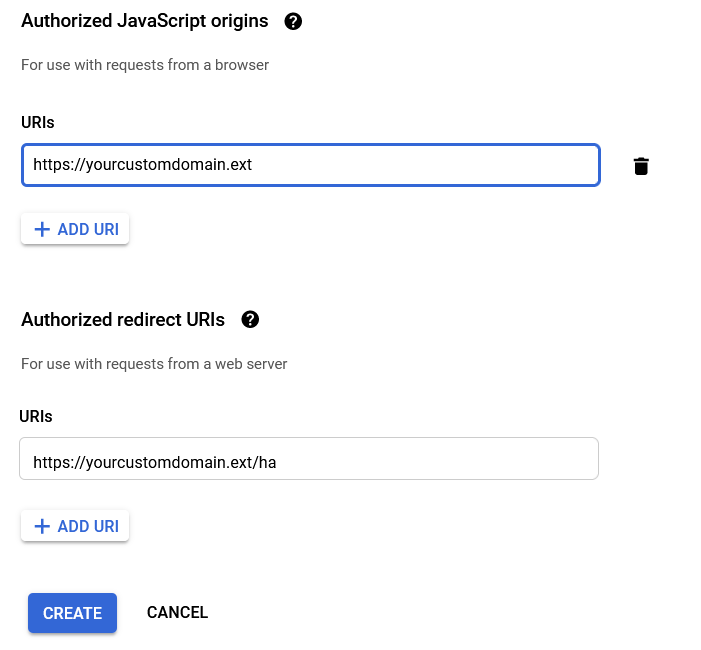
Task: Delete the JavaScript origins URI entry
Action: pos(641,166)
